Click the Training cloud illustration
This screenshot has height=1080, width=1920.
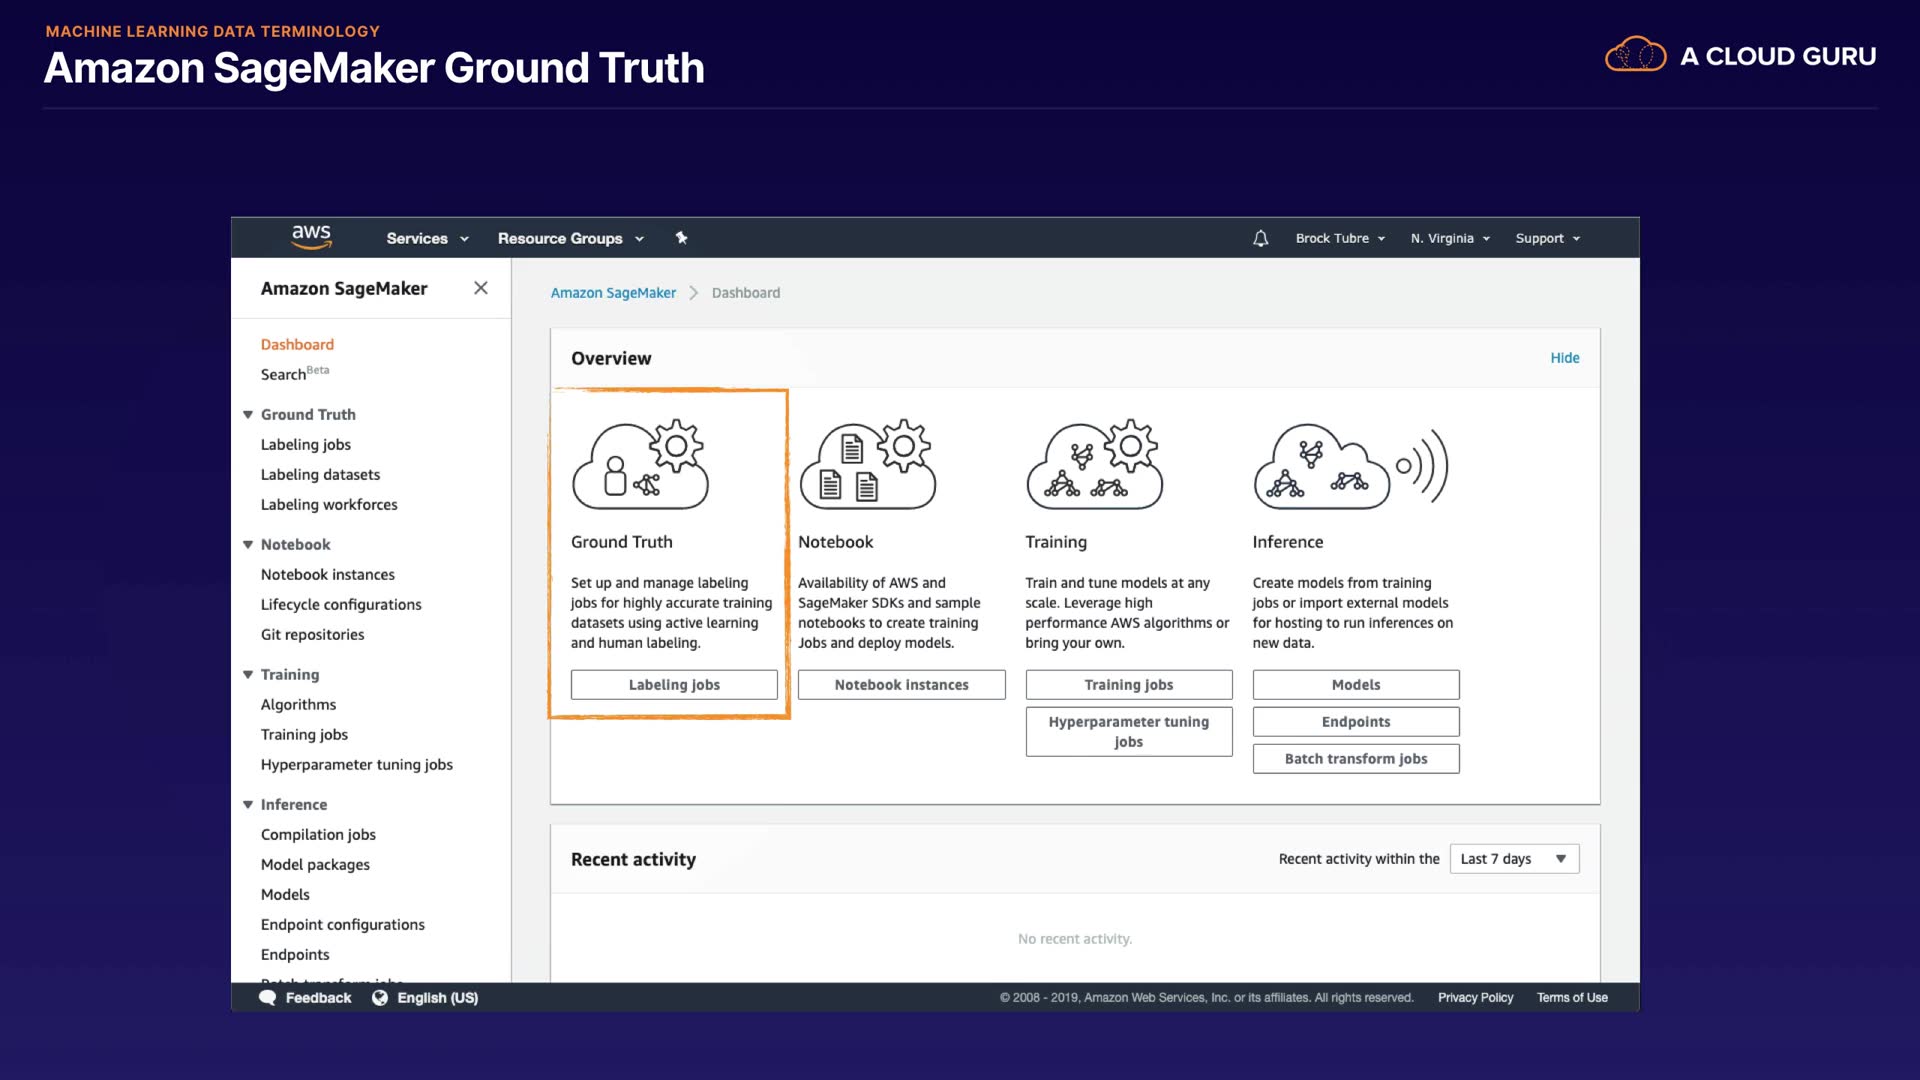tap(1095, 465)
